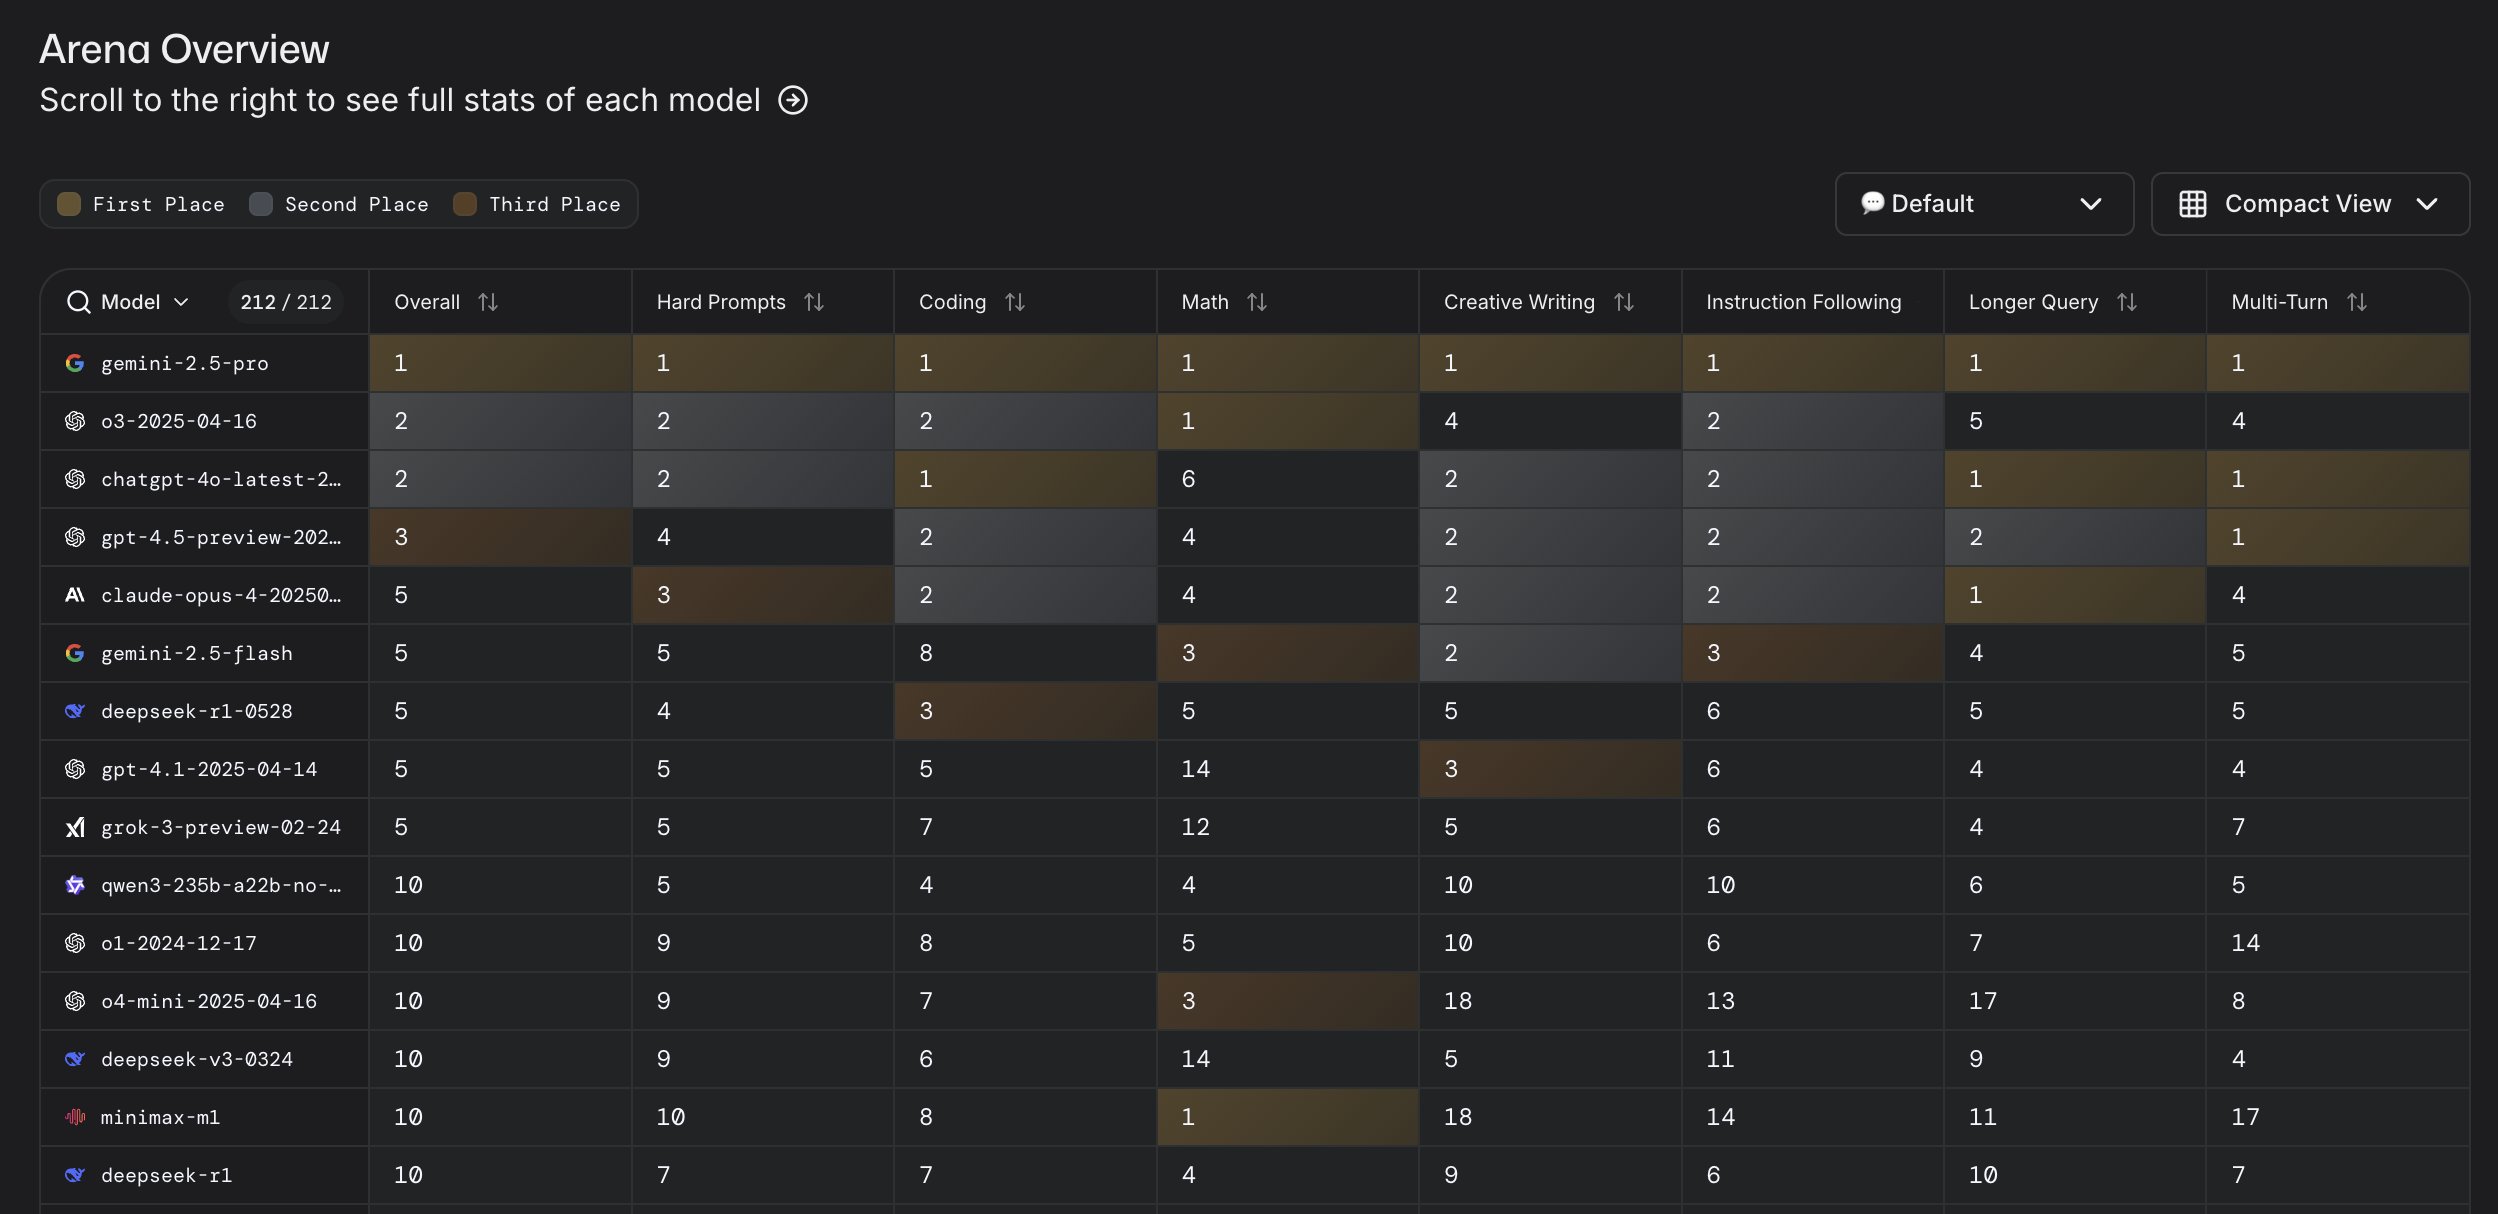Click the Second Place legend swatch
The image size is (2498, 1214).
[261, 204]
